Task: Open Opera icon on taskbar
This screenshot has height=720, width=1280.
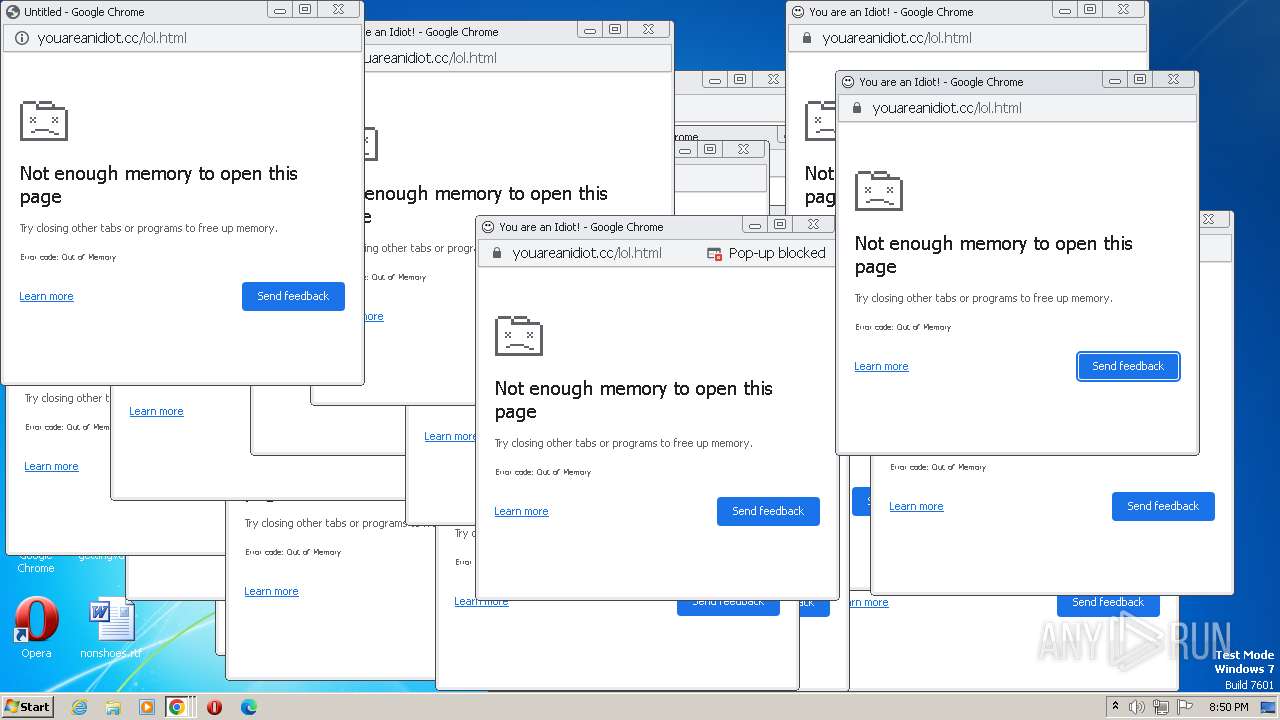Action: 214,707
